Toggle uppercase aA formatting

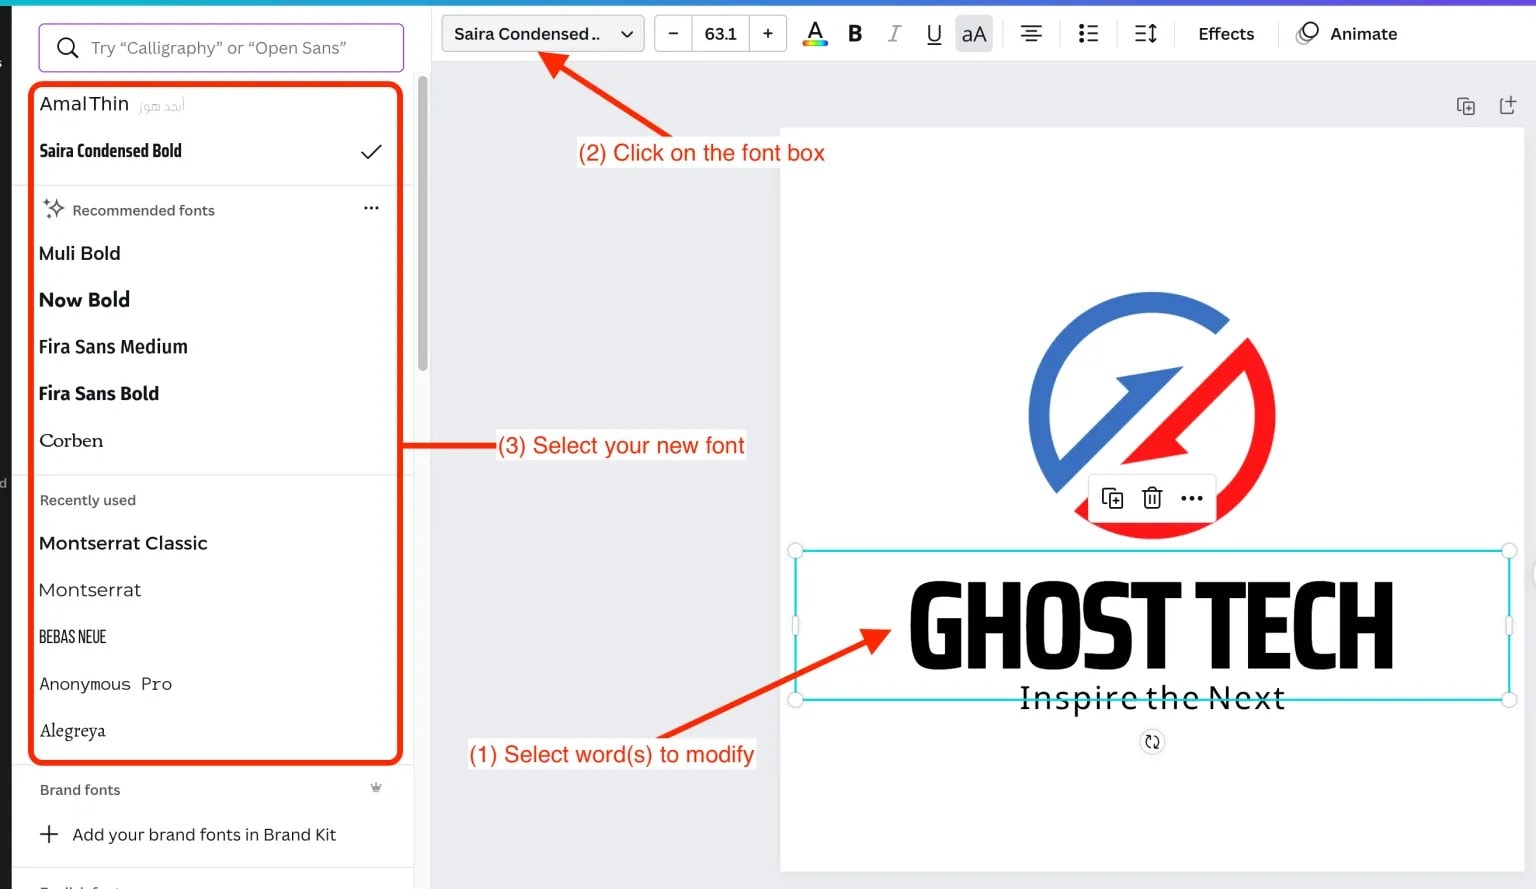[974, 34]
